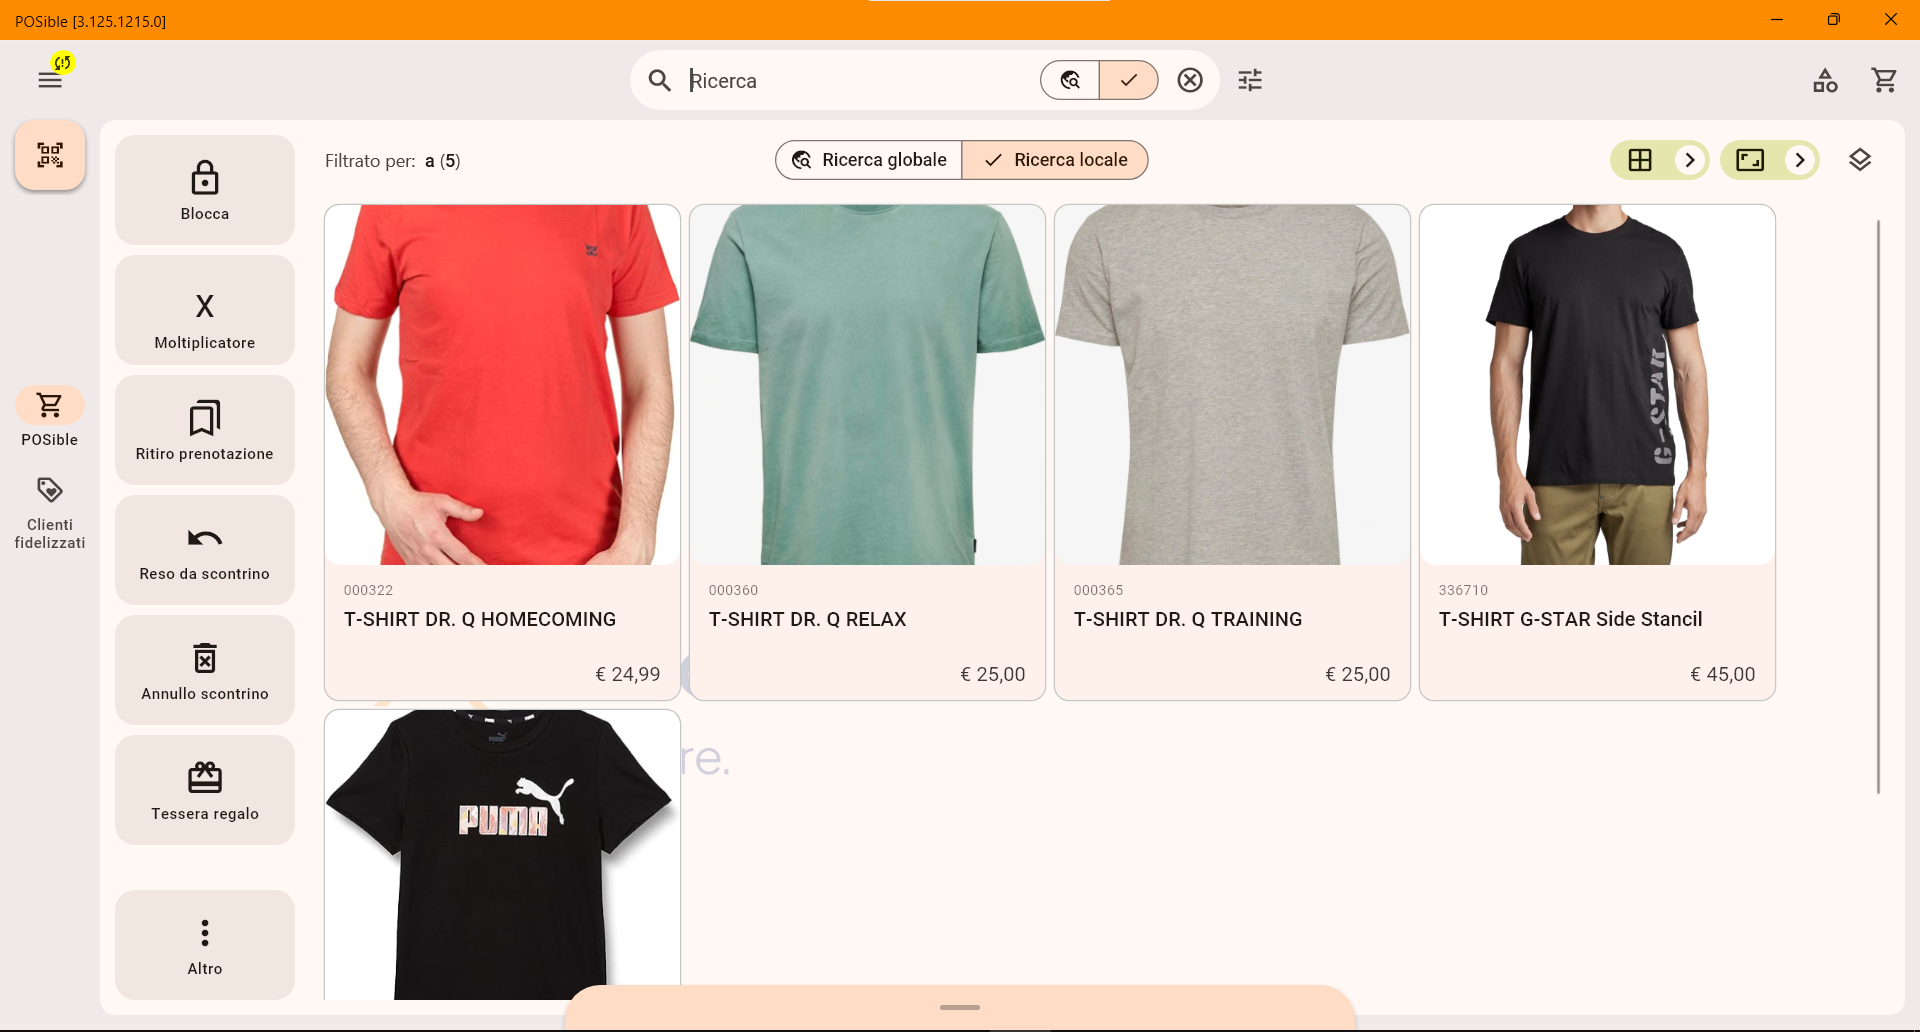The width and height of the screenshot is (1920, 1032).
Task: Click the € 24,99 price
Action: click(628, 674)
